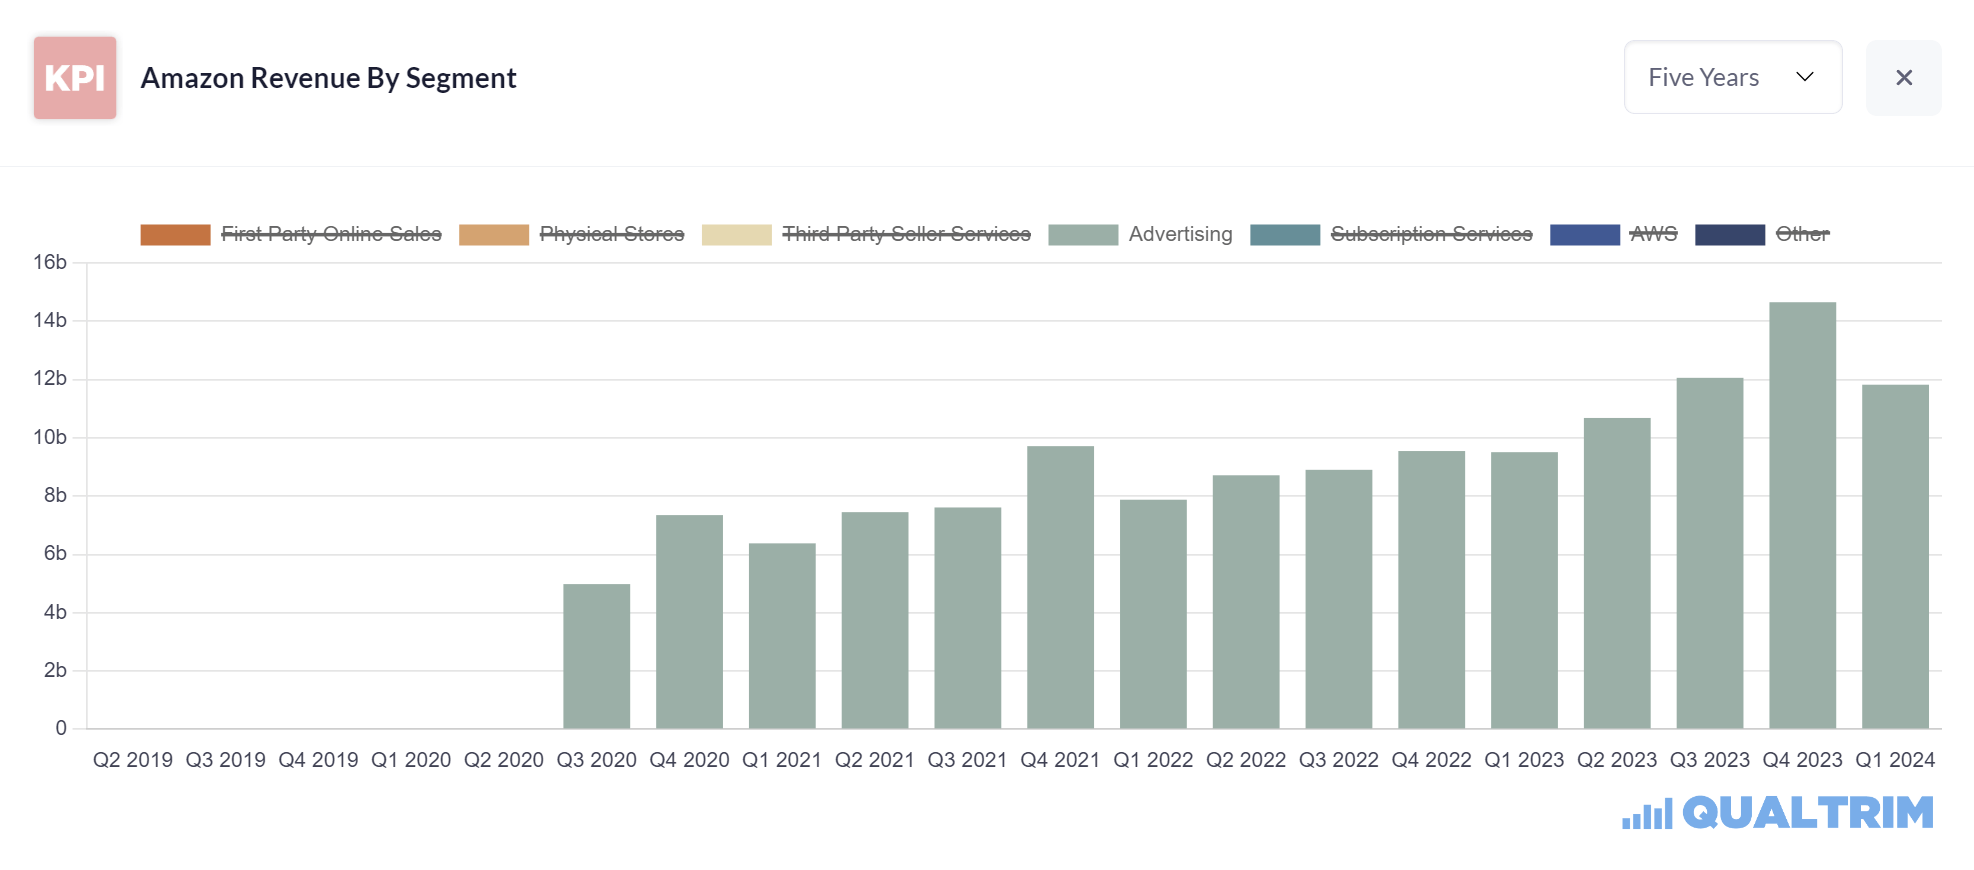The image size is (1974, 870).
Task: Click Subscription Services teal color swatch
Action: tap(1285, 235)
